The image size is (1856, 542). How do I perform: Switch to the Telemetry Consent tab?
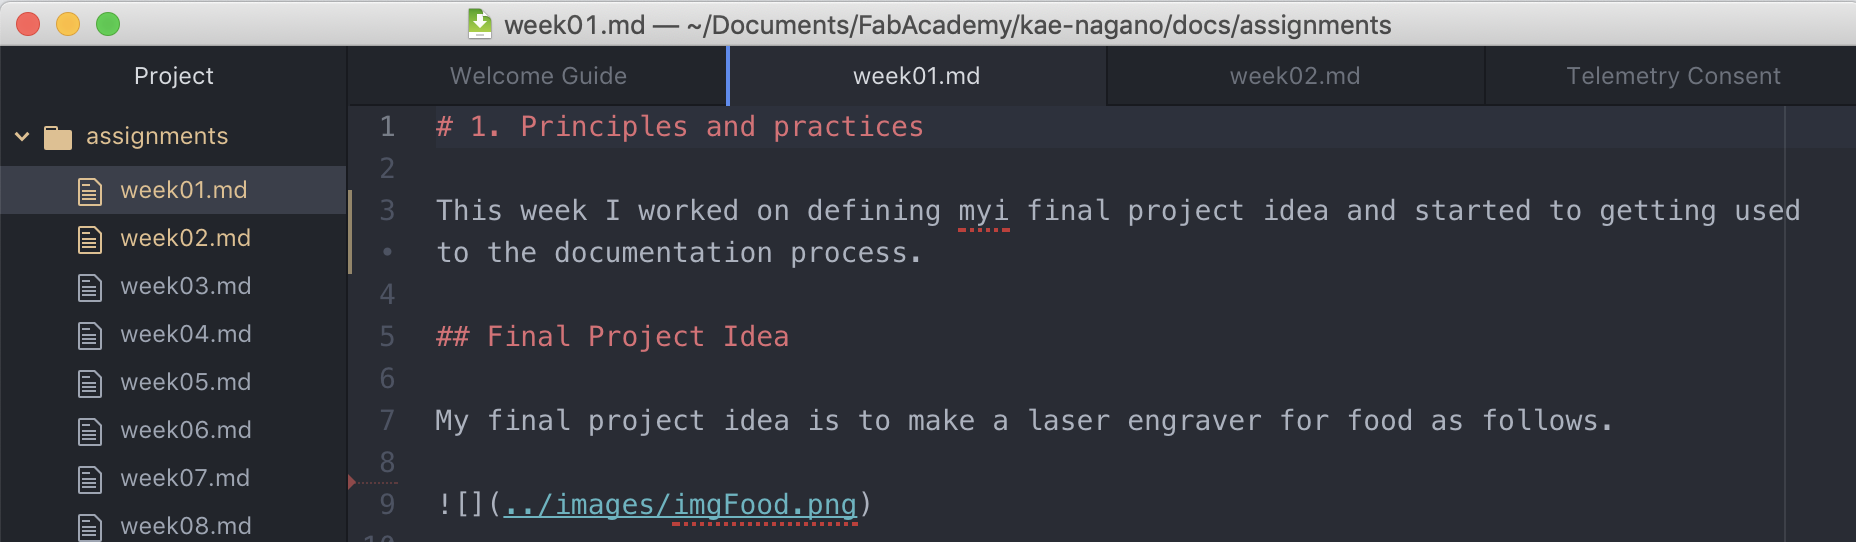pyautogui.click(x=1672, y=76)
